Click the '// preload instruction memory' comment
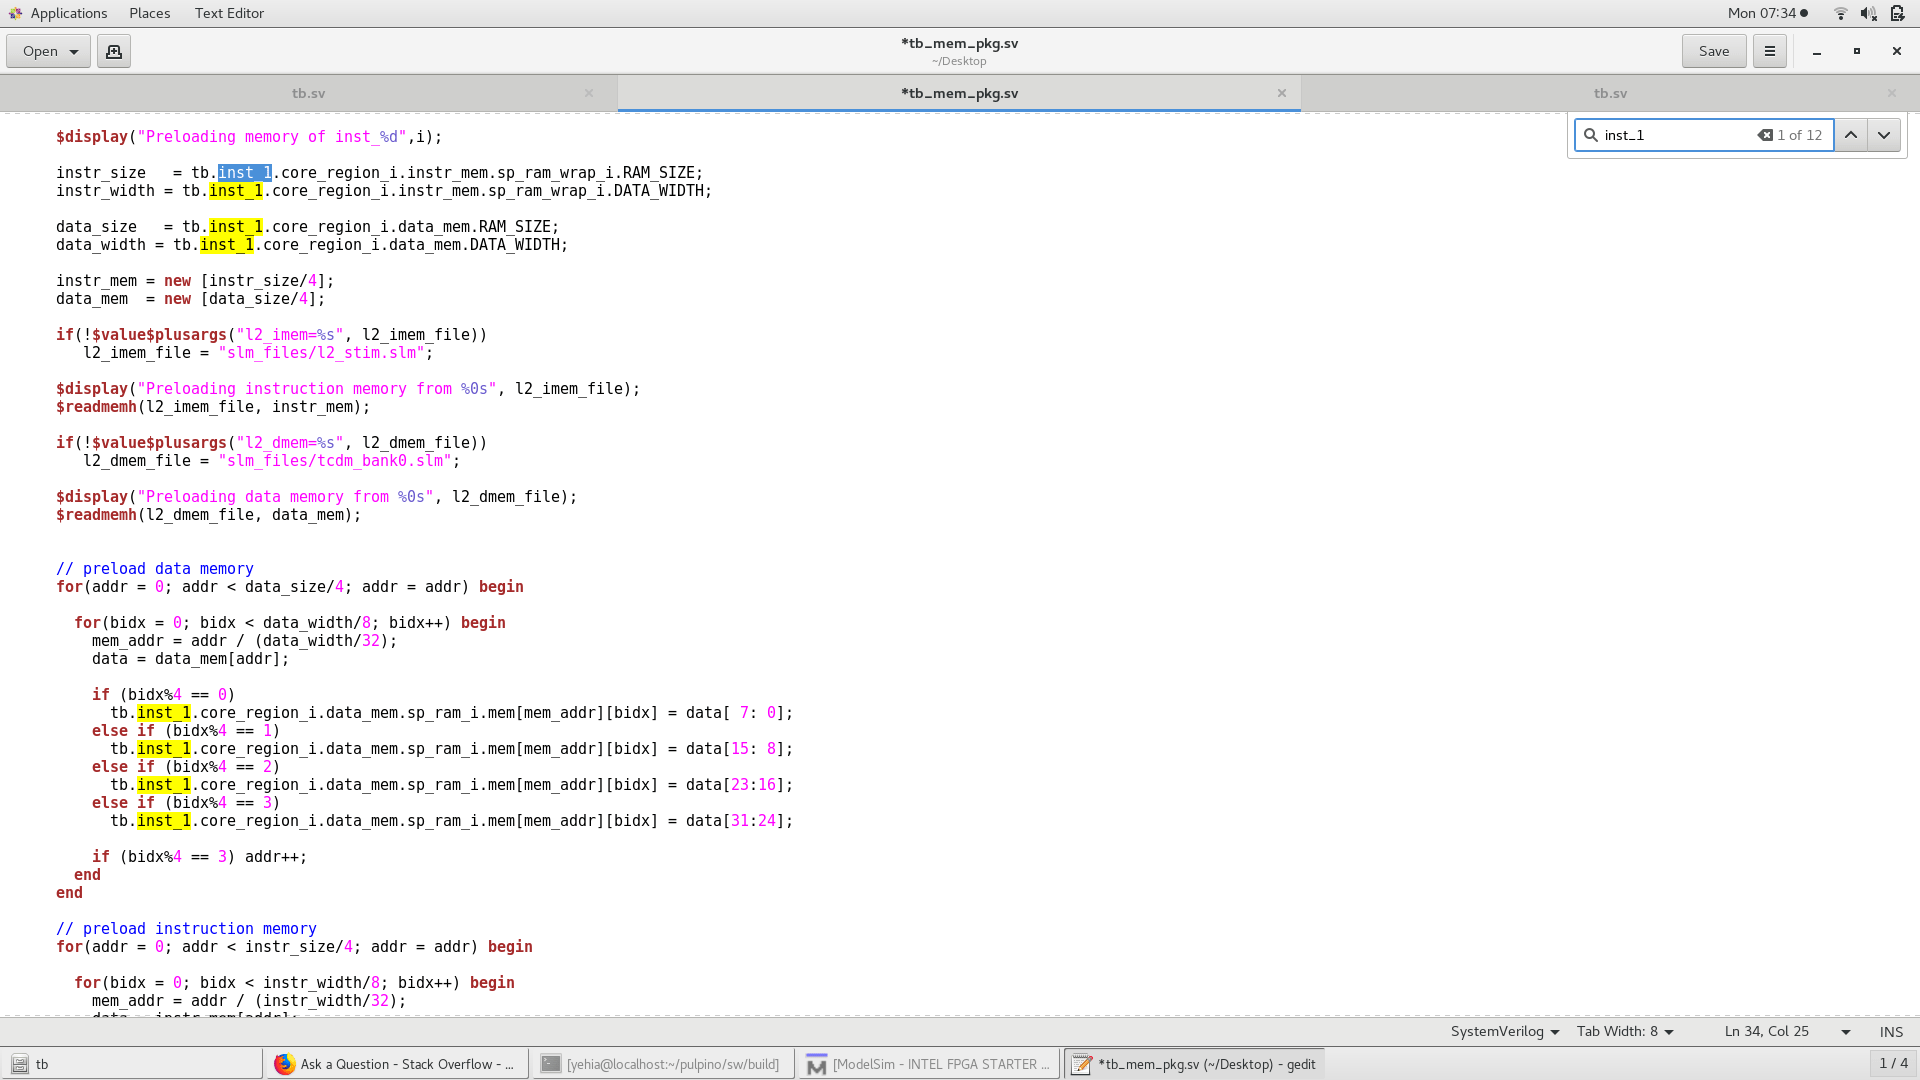The height and width of the screenshot is (1080, 1920). point(186,929)
